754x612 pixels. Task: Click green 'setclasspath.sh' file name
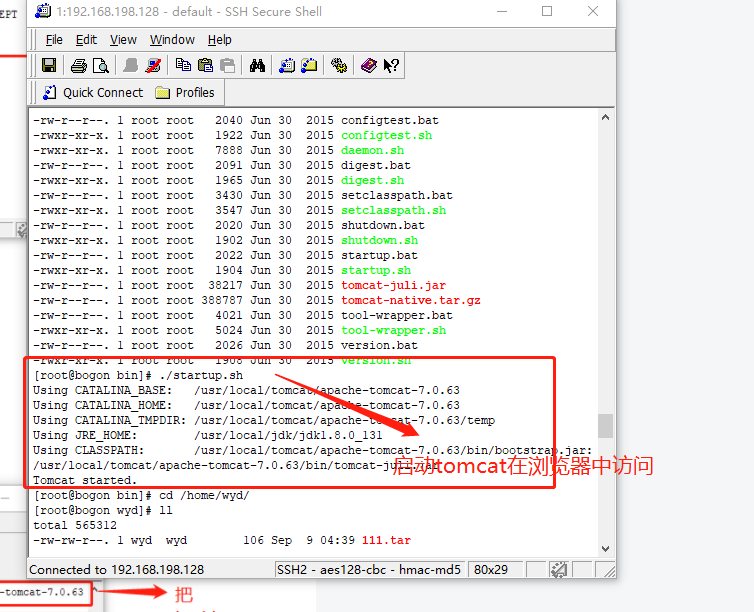pos(393,210)
